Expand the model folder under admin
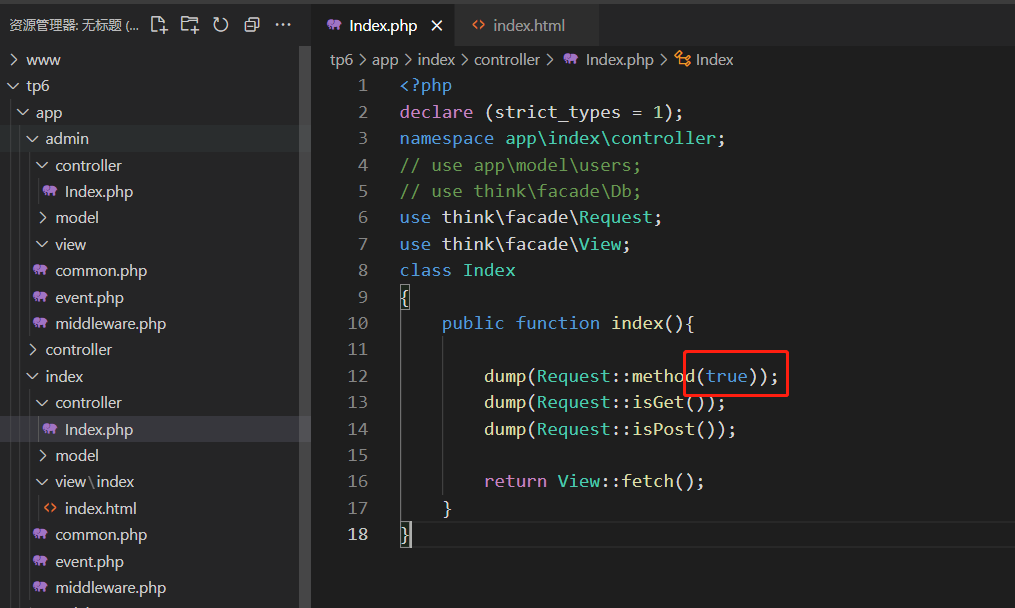 click(x=155, y=218)
